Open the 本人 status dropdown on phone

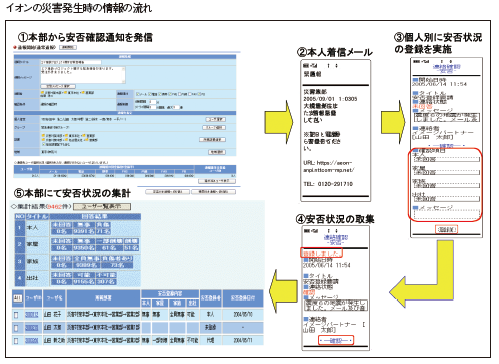point(447,159)
